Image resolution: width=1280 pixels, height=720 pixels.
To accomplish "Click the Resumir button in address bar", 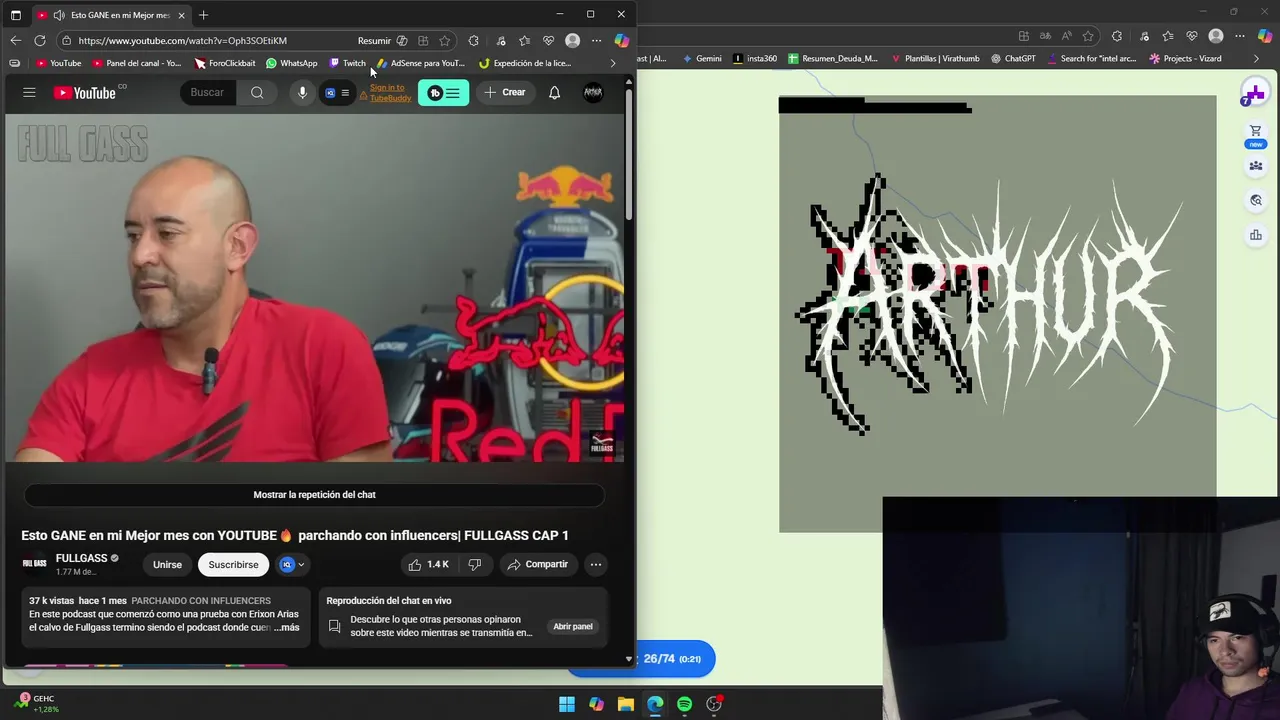I will 374,40.
